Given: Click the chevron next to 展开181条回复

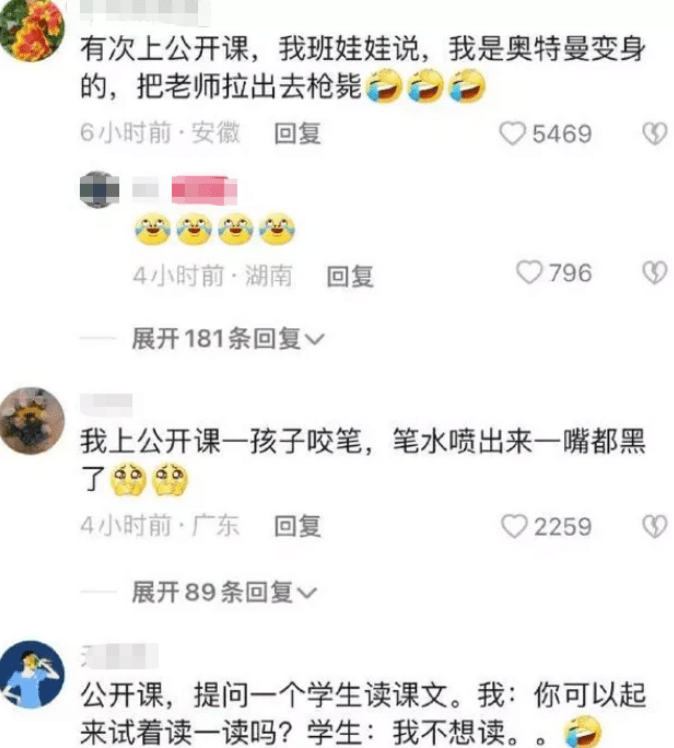Looking at the screenshot, I should 315,340.
